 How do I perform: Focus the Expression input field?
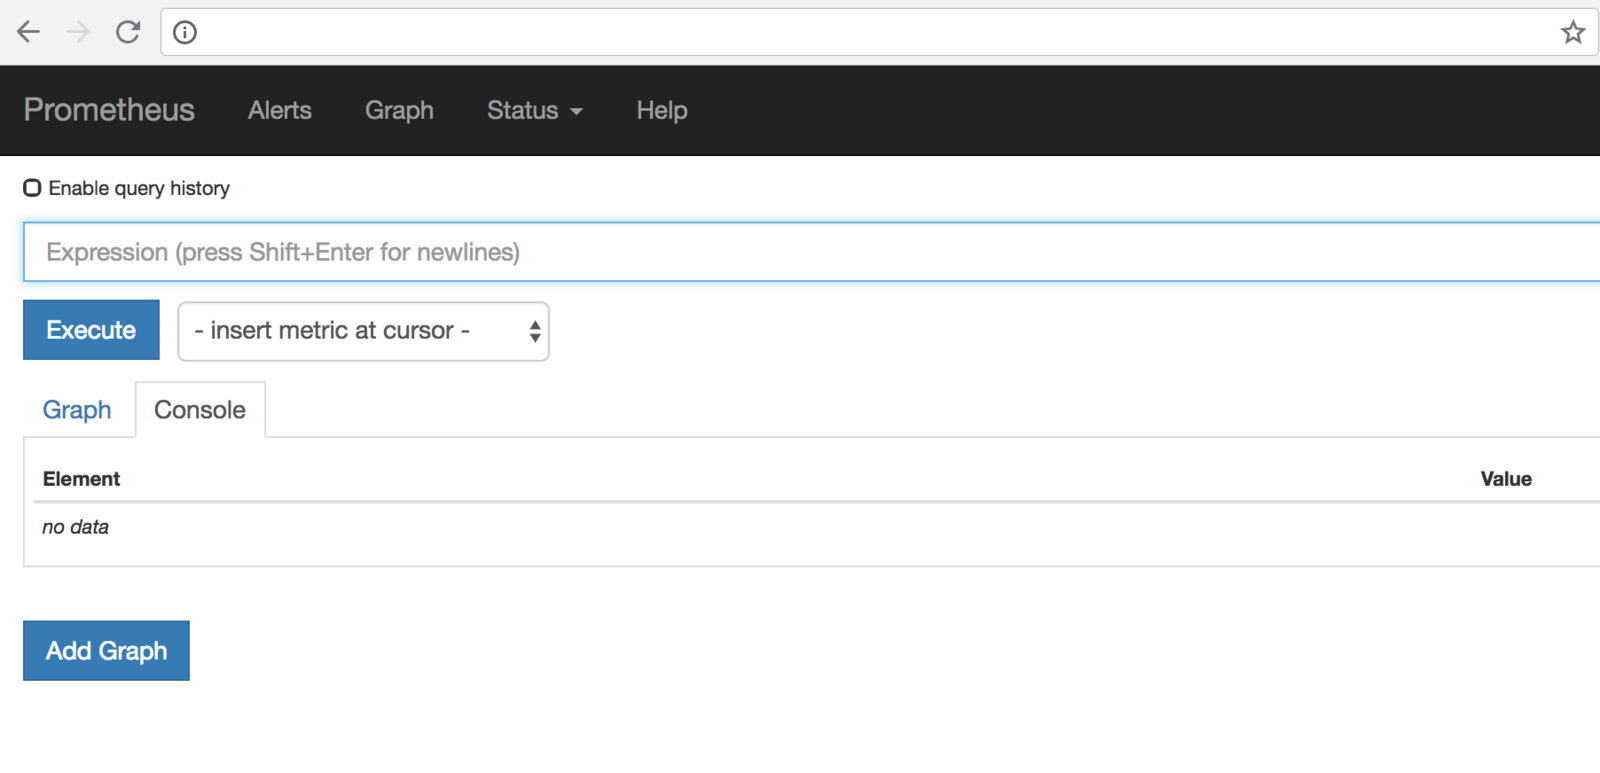coord(812,252)
